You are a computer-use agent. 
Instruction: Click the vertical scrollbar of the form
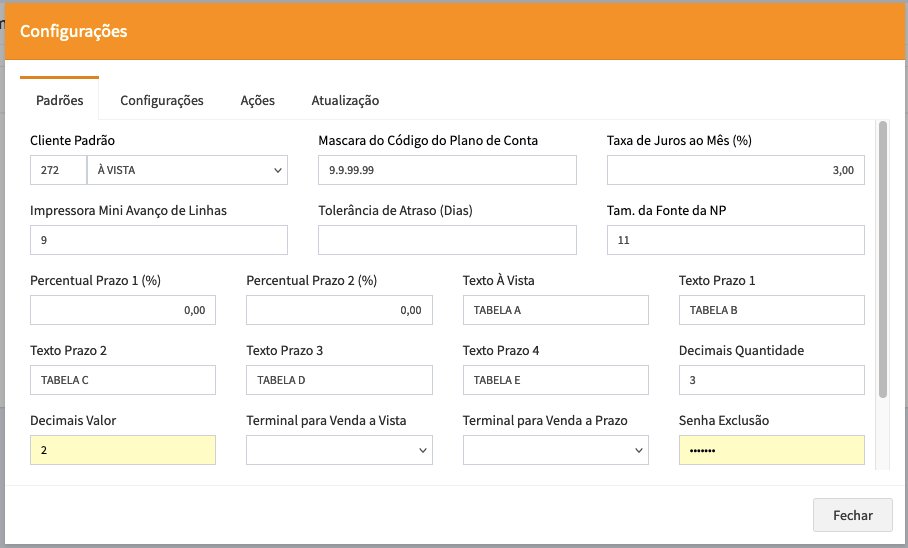point(882,260)
